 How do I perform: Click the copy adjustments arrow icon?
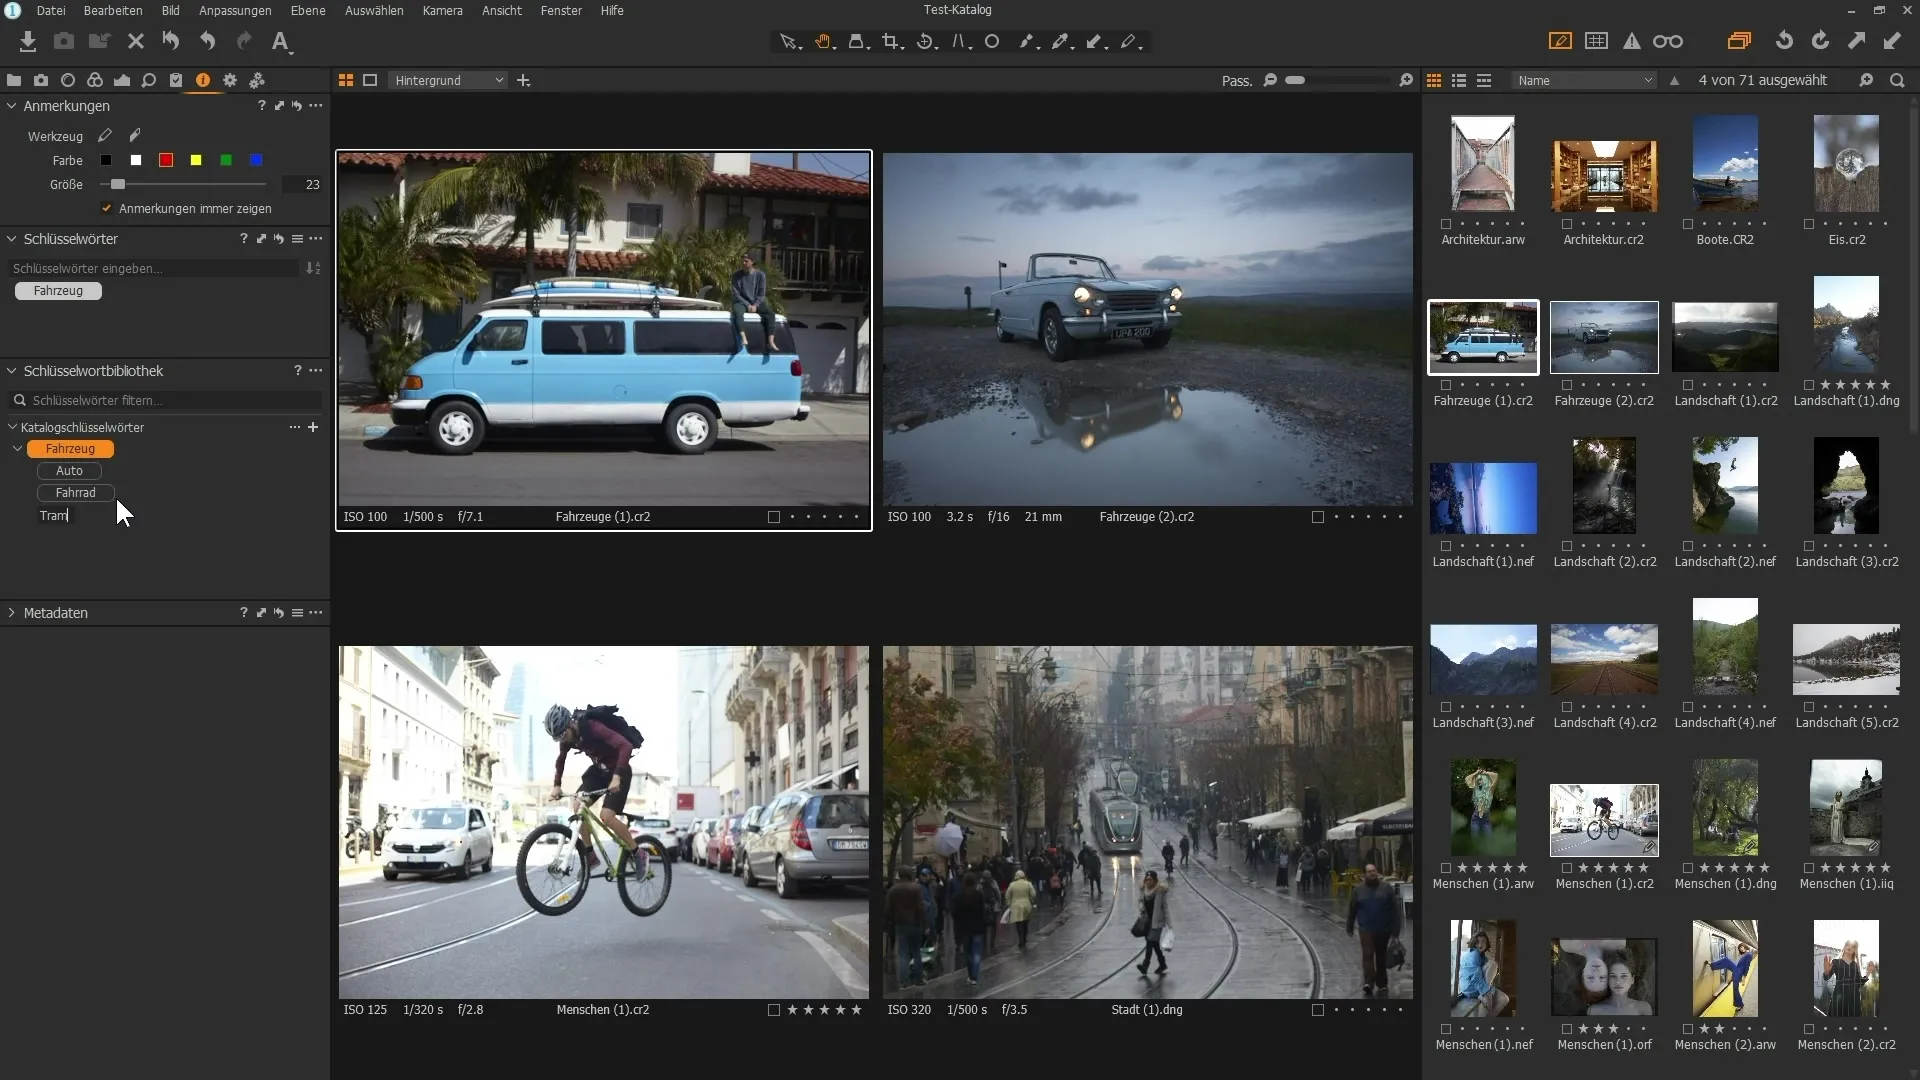point(1856,41)
